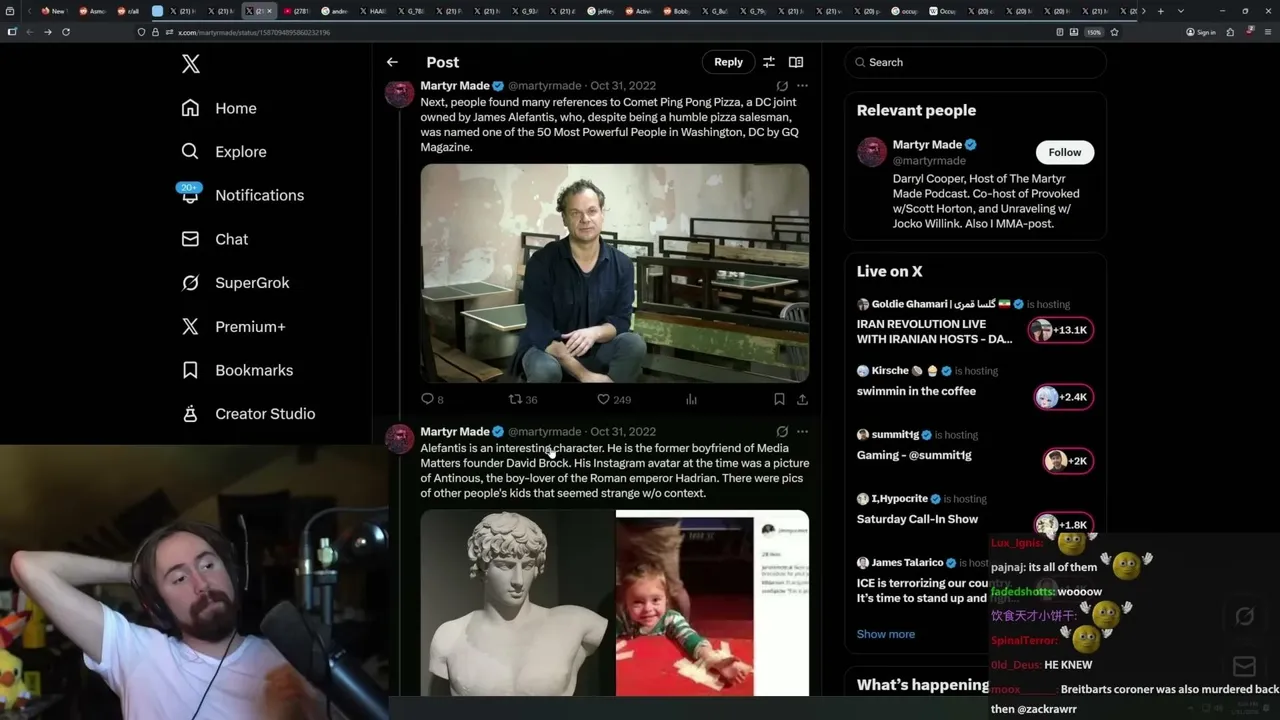Open Bookmarks in the sidebar
This screenshot has height=720, width=1280.
click(x=237, y=370)
